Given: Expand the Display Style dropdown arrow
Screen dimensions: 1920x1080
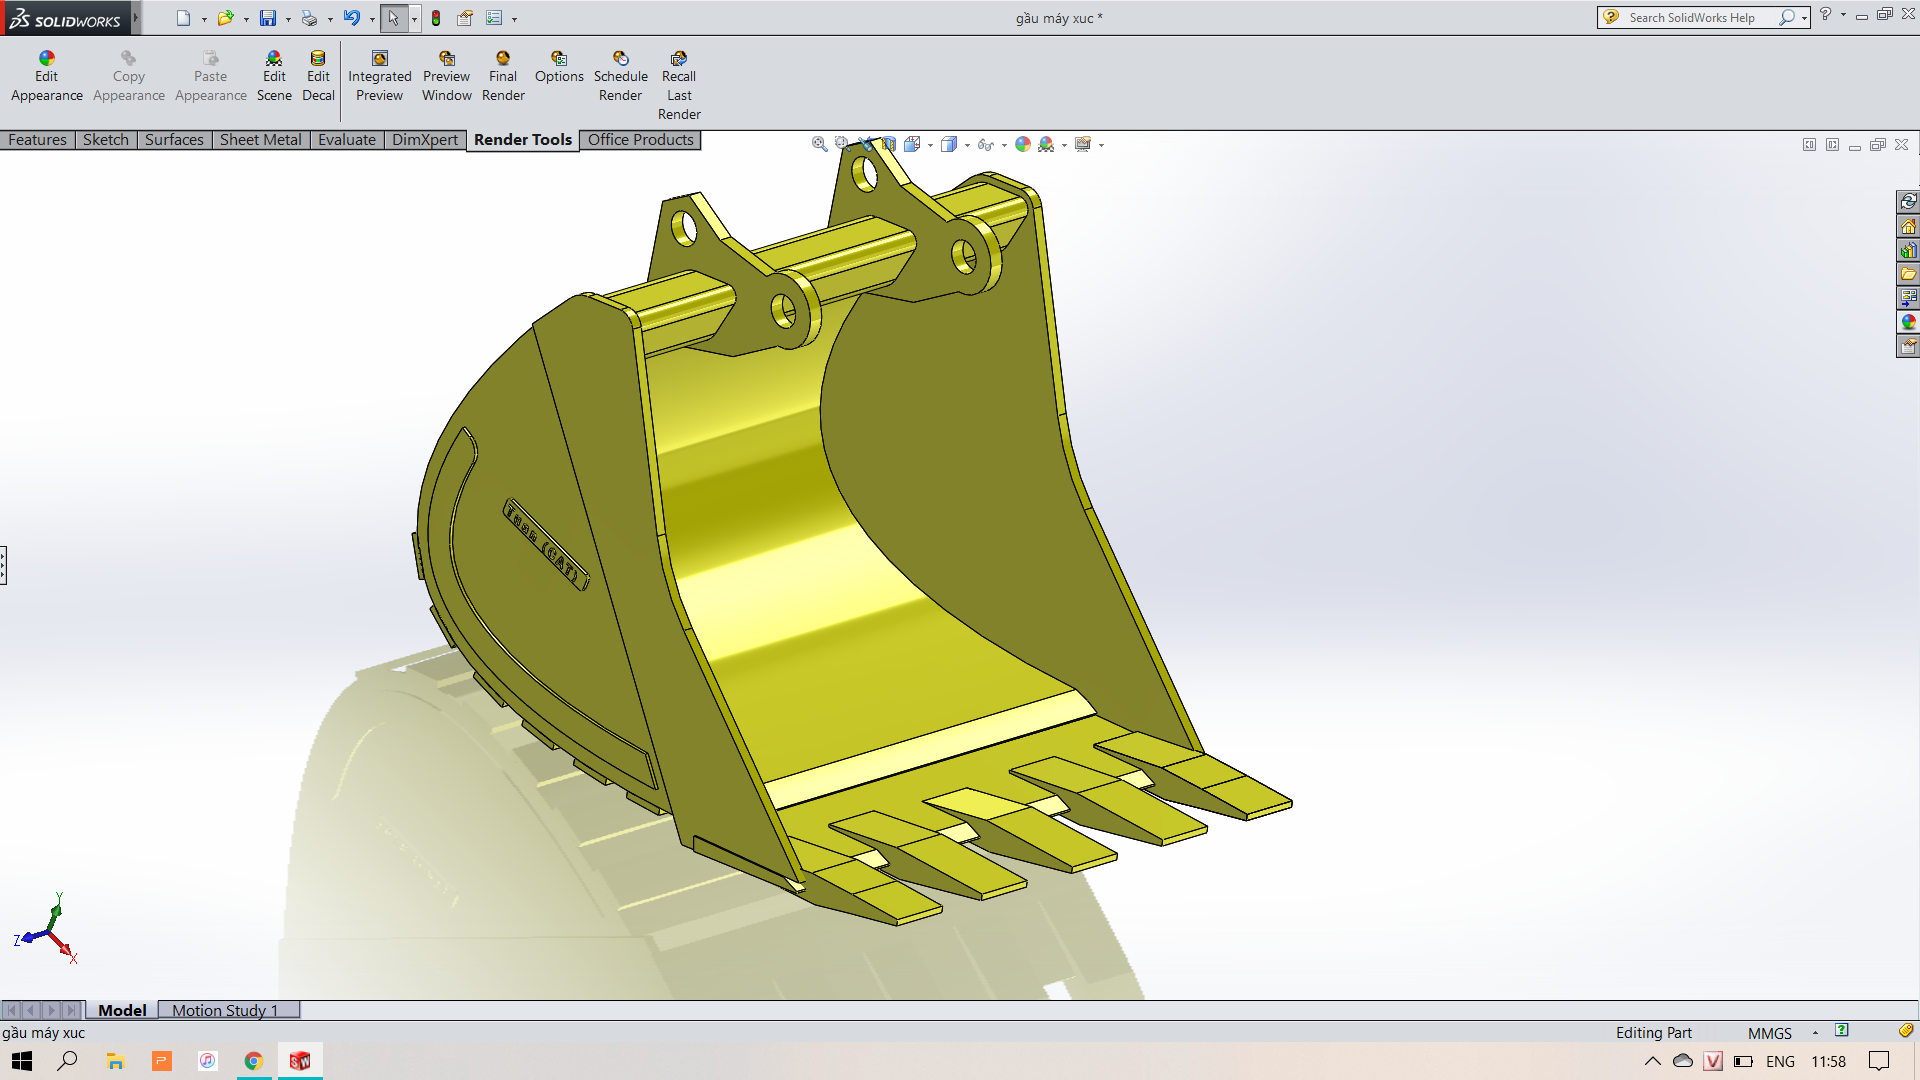Looking at the screenshot, I should pyautogui.click(x=967, y=145).
